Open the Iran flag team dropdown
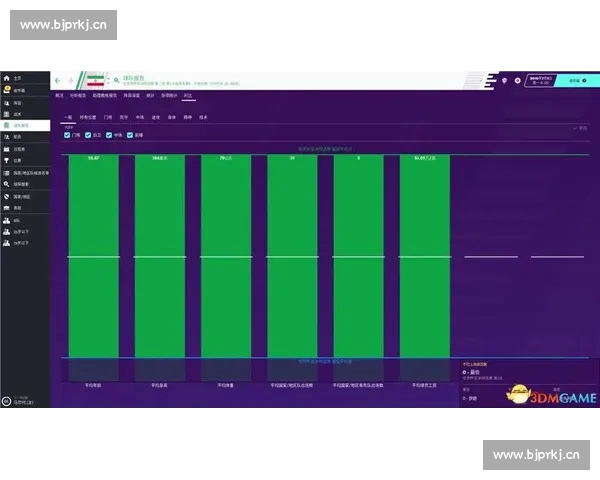This screenshot has width=600, height=480. [x=94, y=80]
